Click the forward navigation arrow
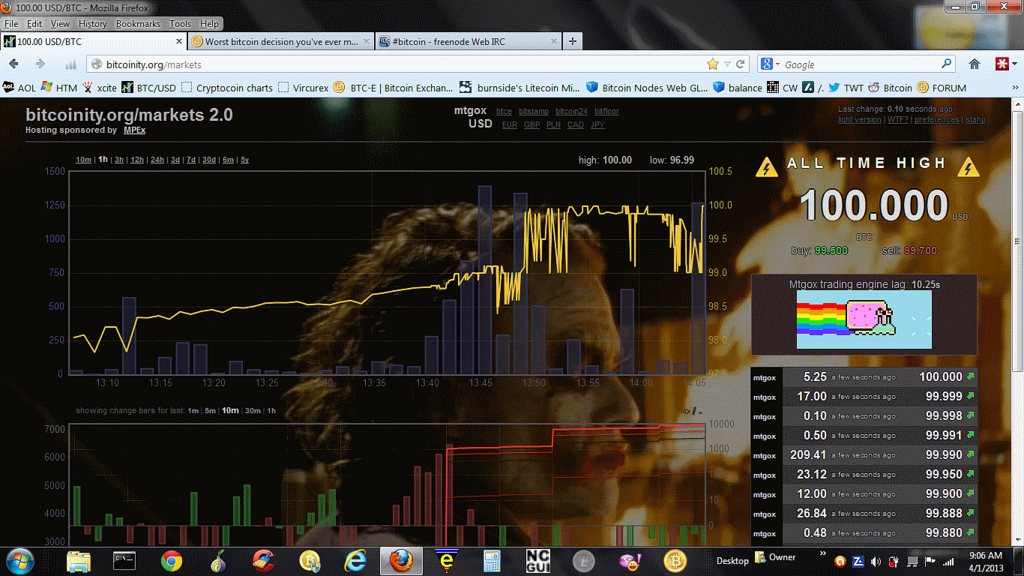Viewport: 1024px width, 576px height. [40, 64]
